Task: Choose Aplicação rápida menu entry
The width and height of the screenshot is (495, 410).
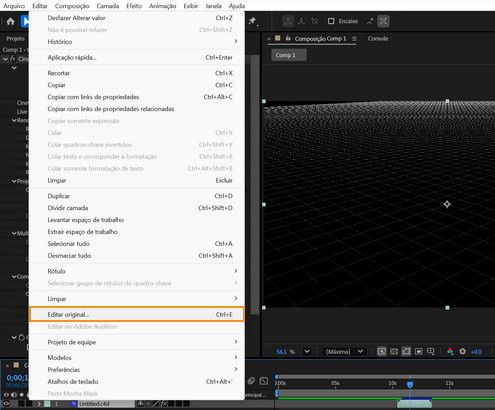Action: [137, 57]
